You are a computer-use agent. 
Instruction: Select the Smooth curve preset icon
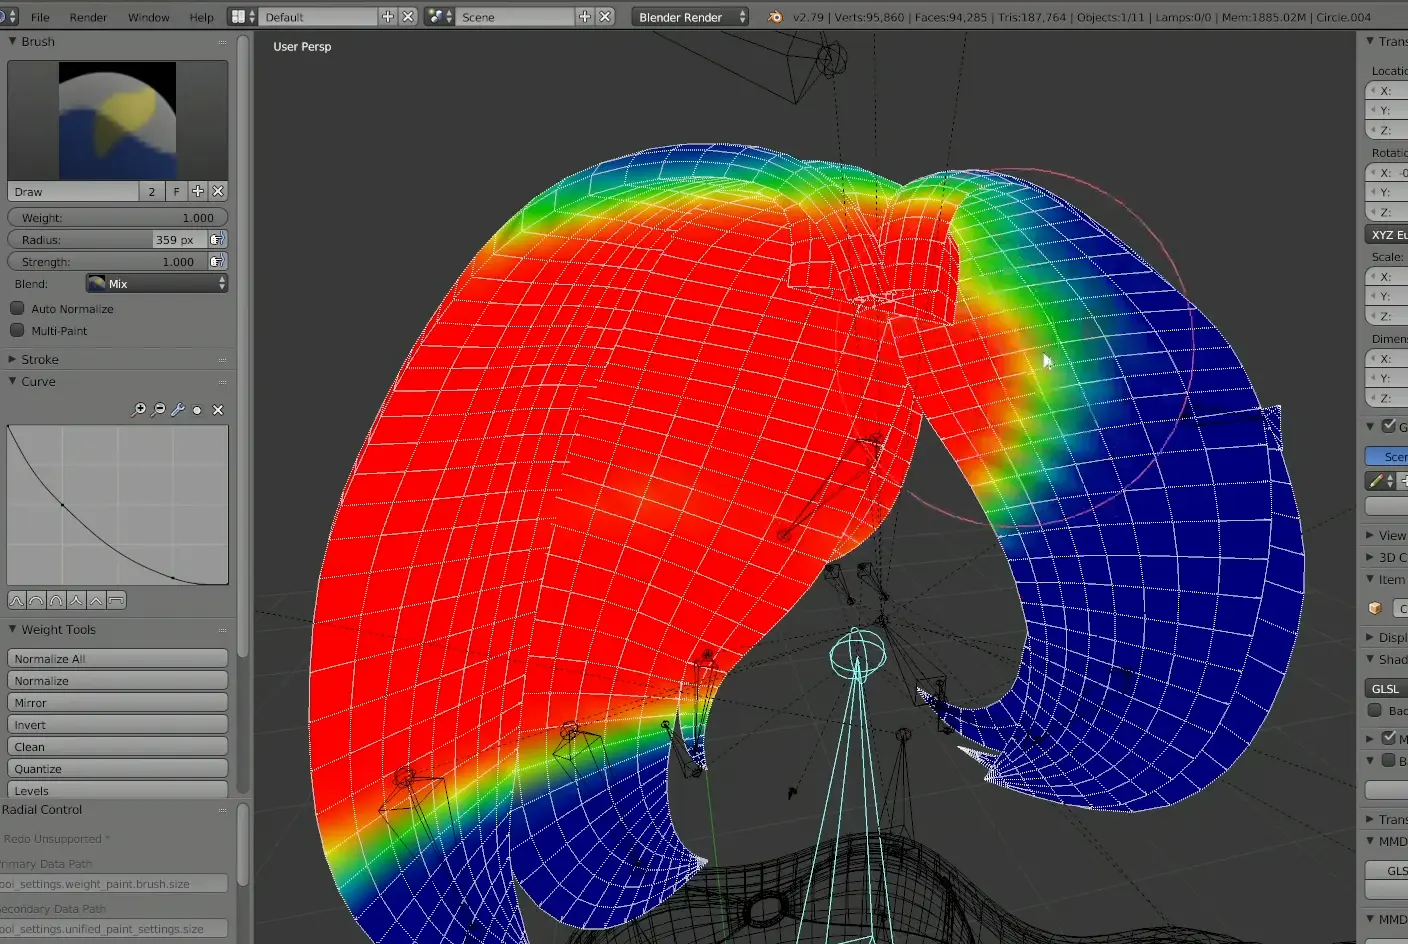pyautogui.click(x=17, y=601)
